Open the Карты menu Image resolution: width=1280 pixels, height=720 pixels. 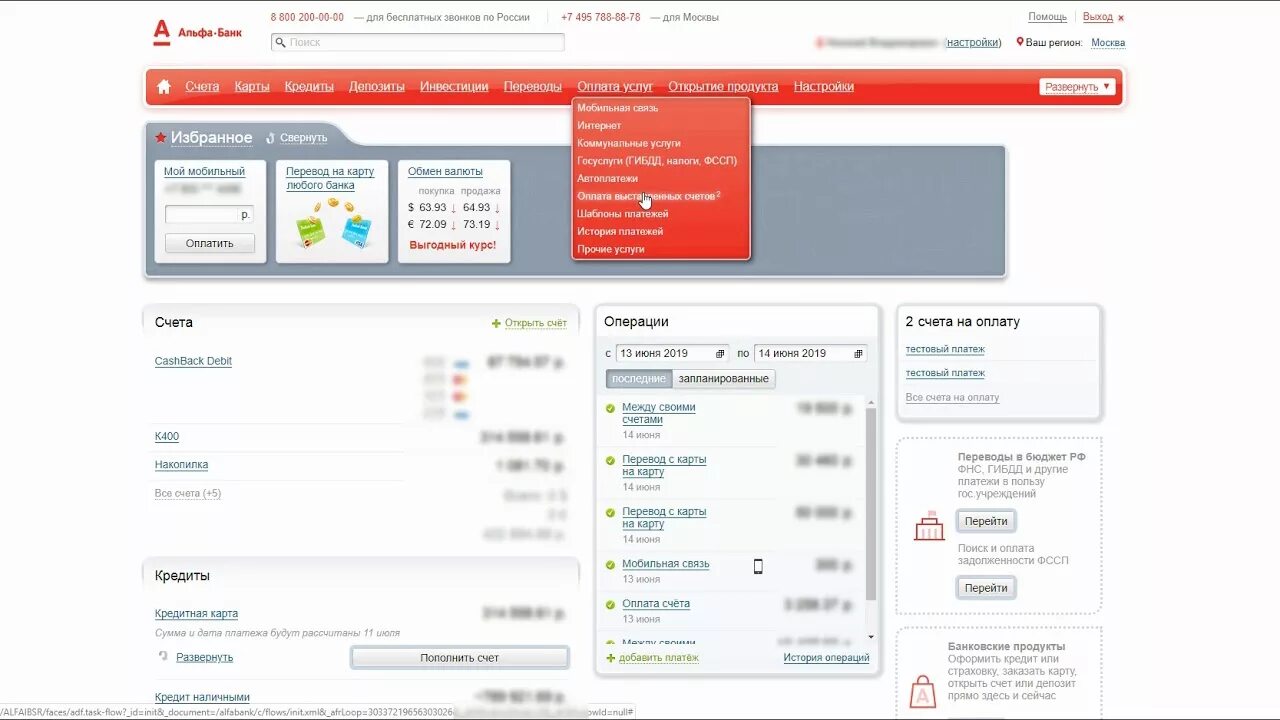tap(252, 87)
